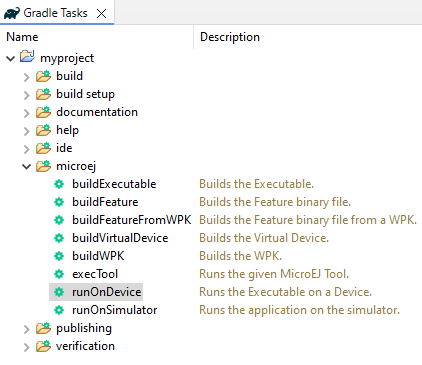Screen dimensions: 422x365
Task: Click the buildWPK task gear icon
Action: (59, 256)
